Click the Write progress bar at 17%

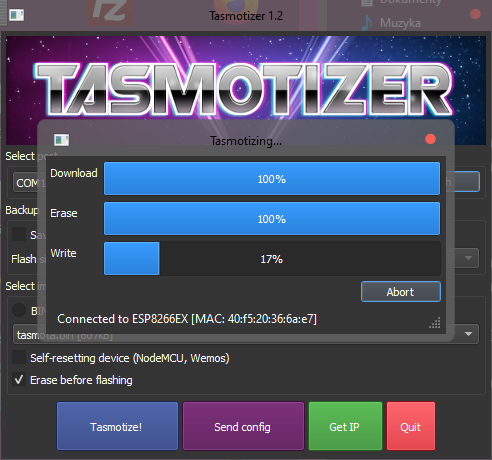coord(272,259)
